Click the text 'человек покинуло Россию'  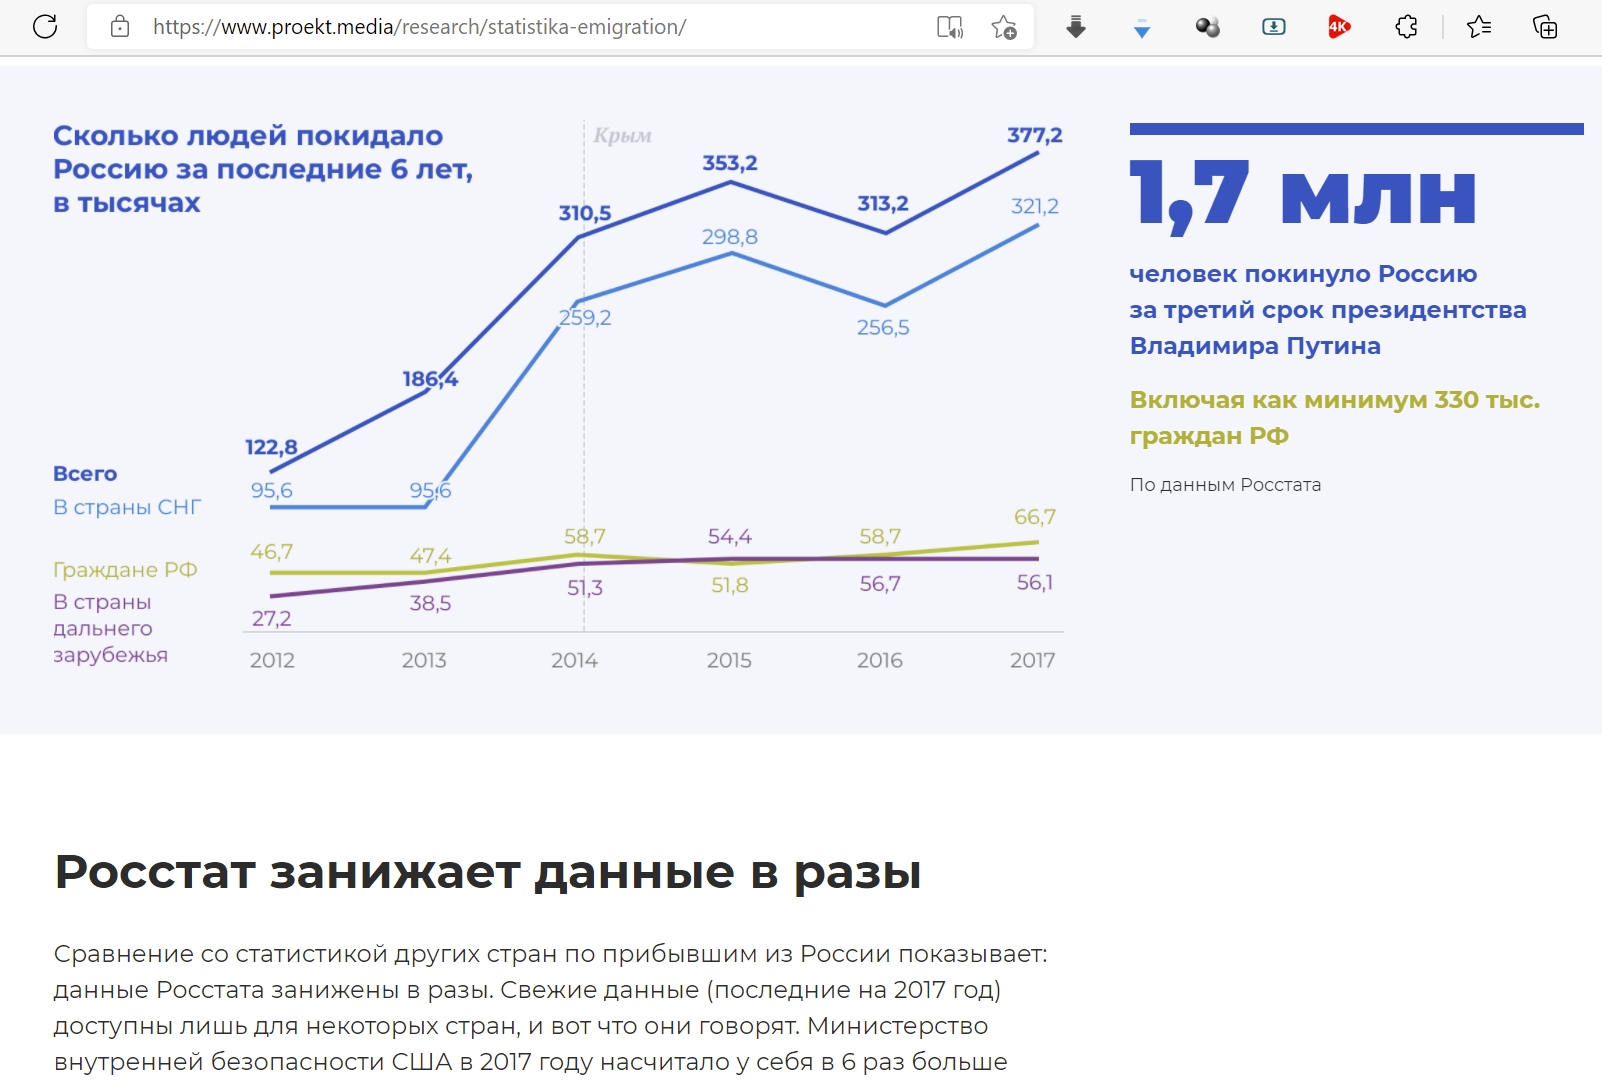coord(1303,274)
